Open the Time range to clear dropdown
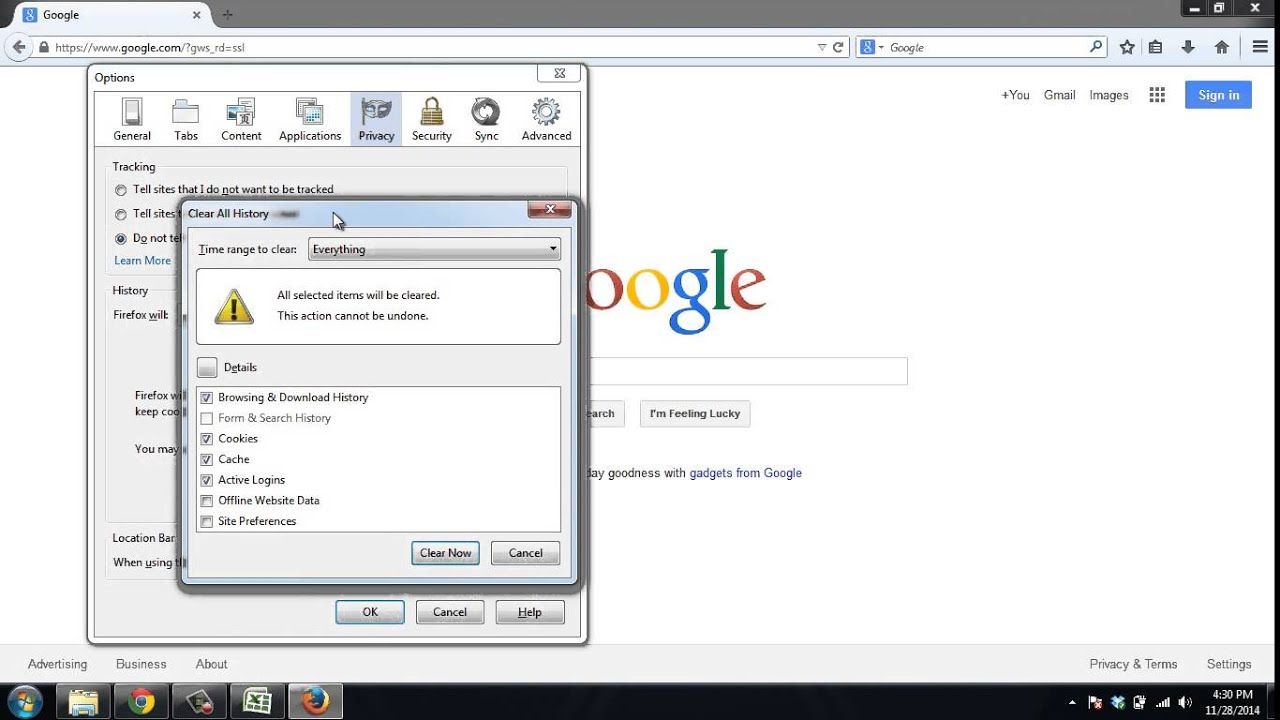 (x=434, y=249)
